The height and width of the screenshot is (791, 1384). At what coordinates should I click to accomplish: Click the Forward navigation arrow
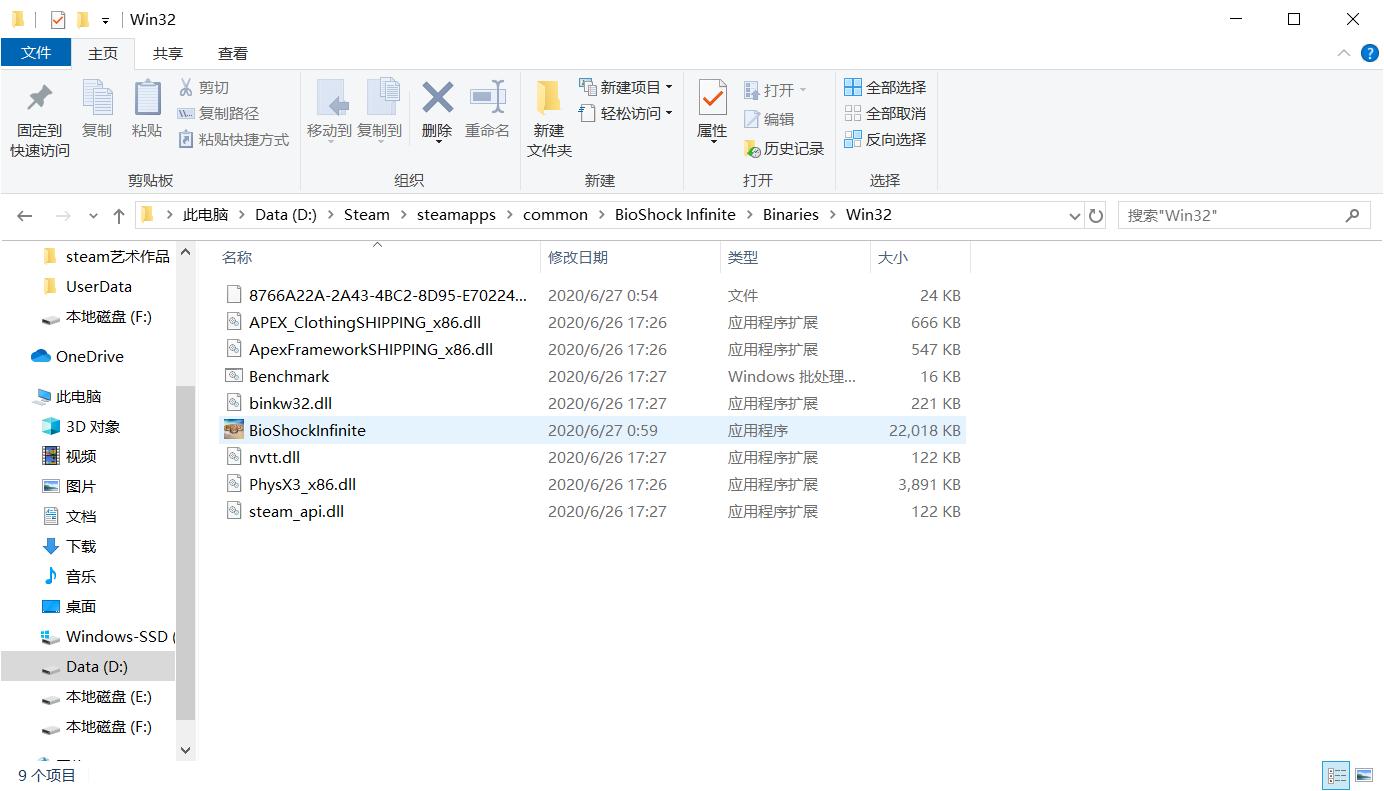click(63, 215)
